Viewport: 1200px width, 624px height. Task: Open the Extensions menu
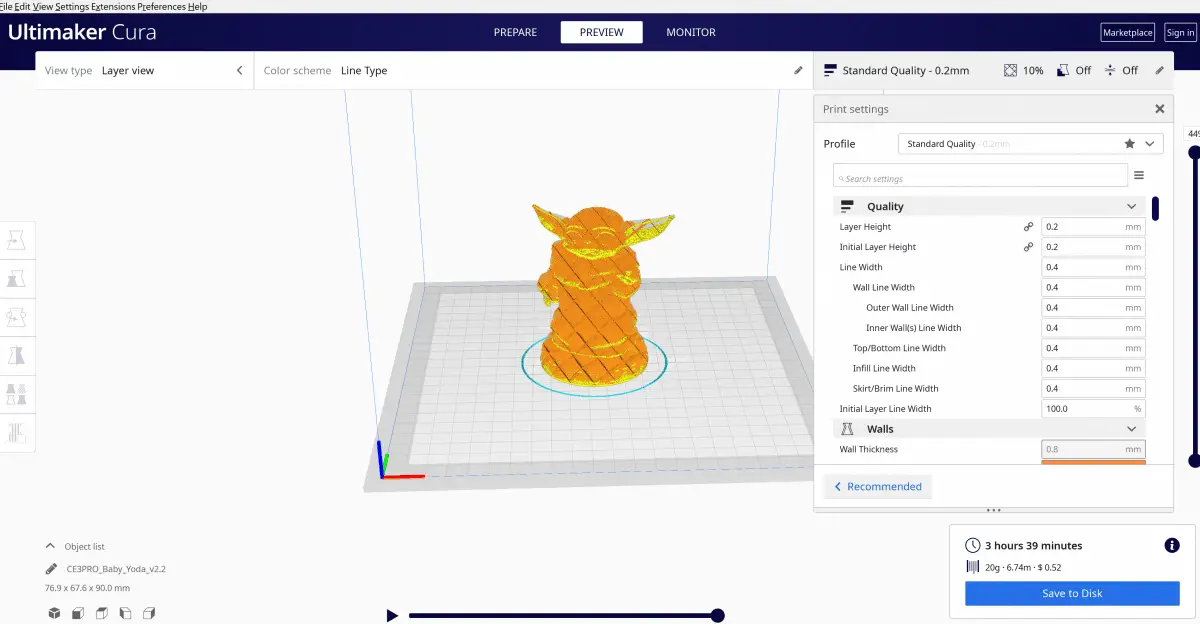pyautogui.click(x=113, y=6)
